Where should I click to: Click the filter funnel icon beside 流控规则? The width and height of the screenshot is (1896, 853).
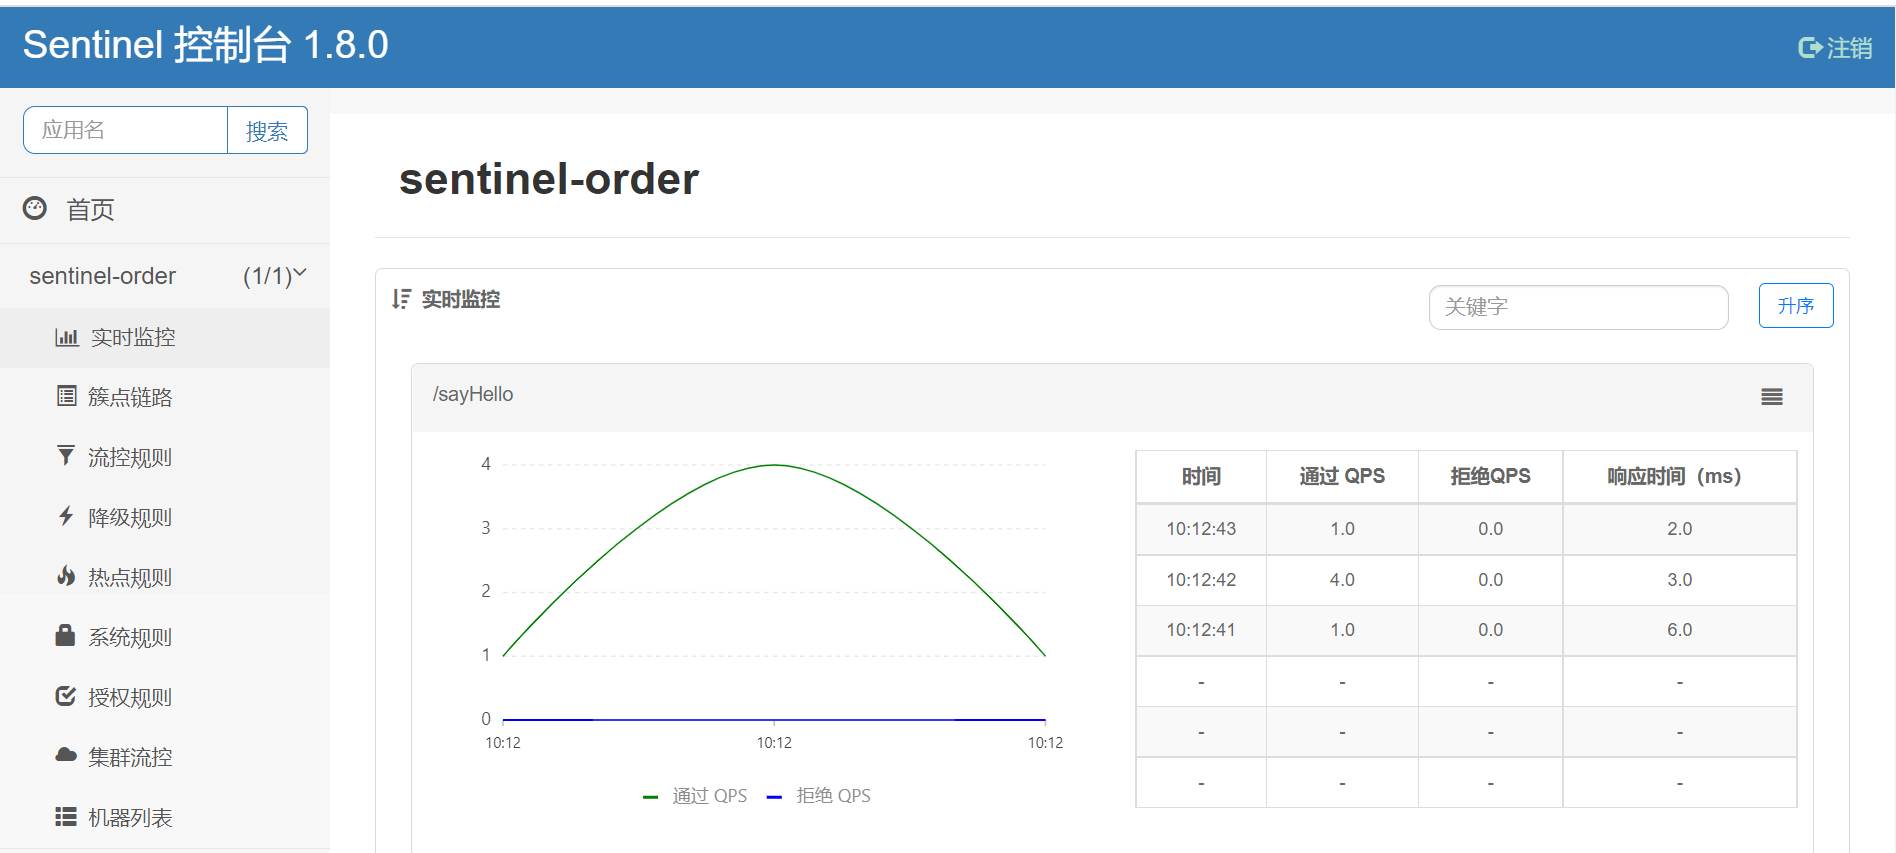[66, 456]
